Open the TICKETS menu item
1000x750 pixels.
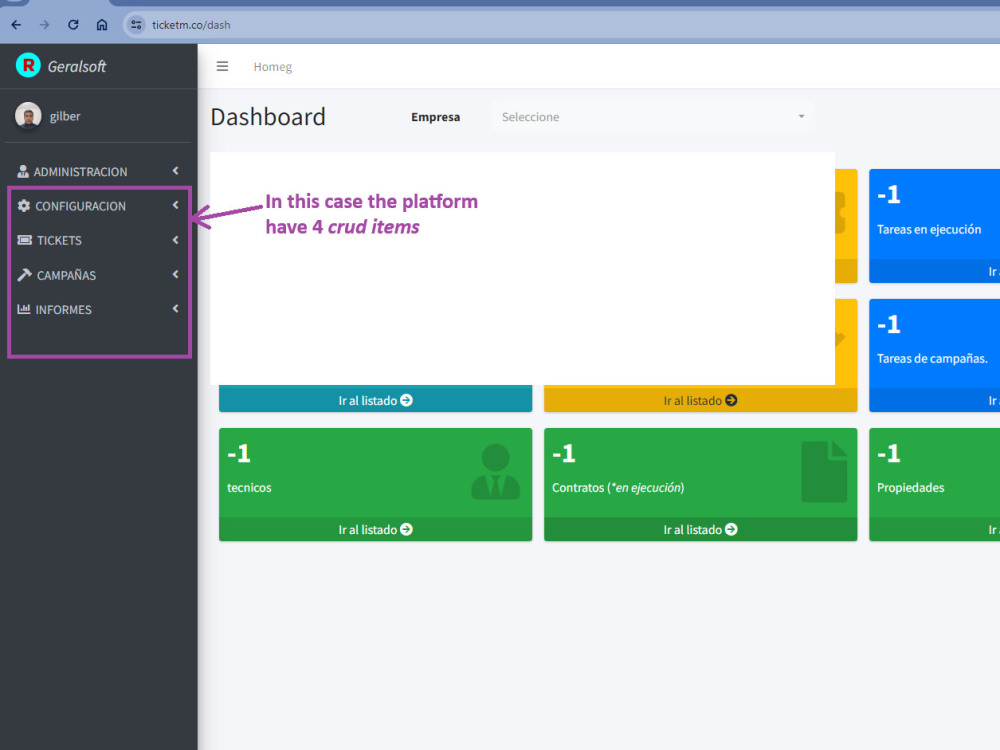click(x=98, y=240)
